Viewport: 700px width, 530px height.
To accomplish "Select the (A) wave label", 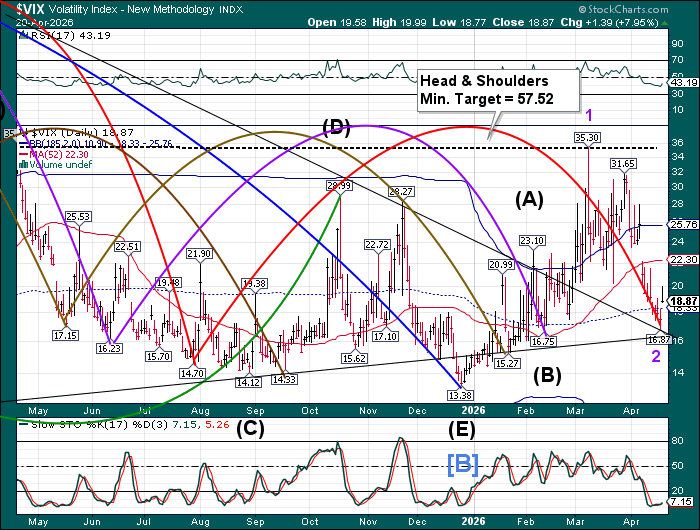I will tap(528, 200).
